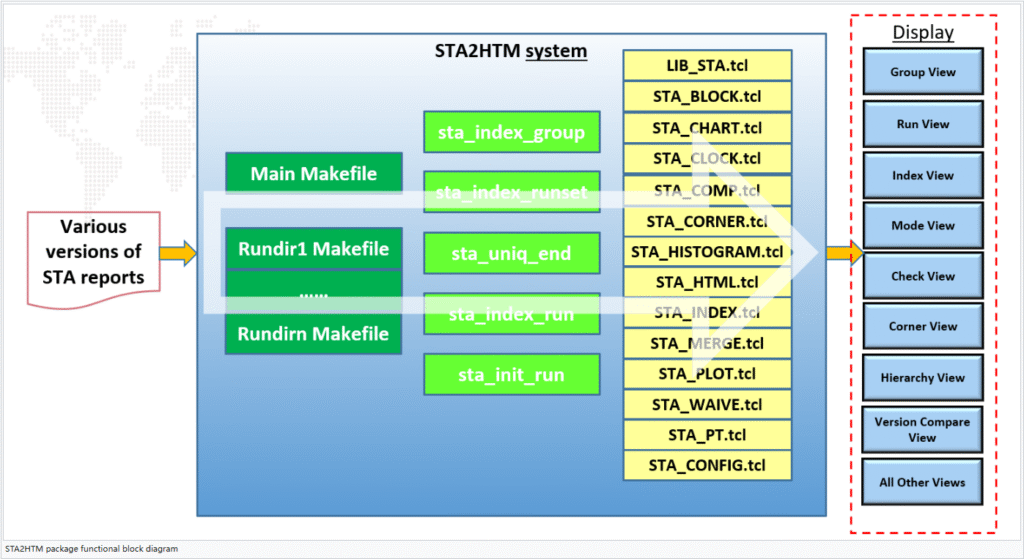This screenshot has height=559, width=1024.
Task: Click the LIB_STA.tcl yellow box
Action: point(707,66)
